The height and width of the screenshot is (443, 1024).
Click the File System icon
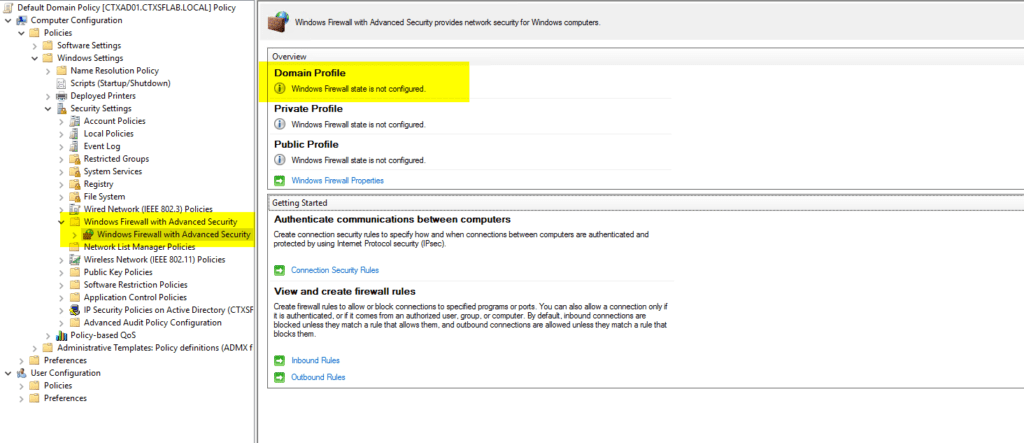coord(74,197)
